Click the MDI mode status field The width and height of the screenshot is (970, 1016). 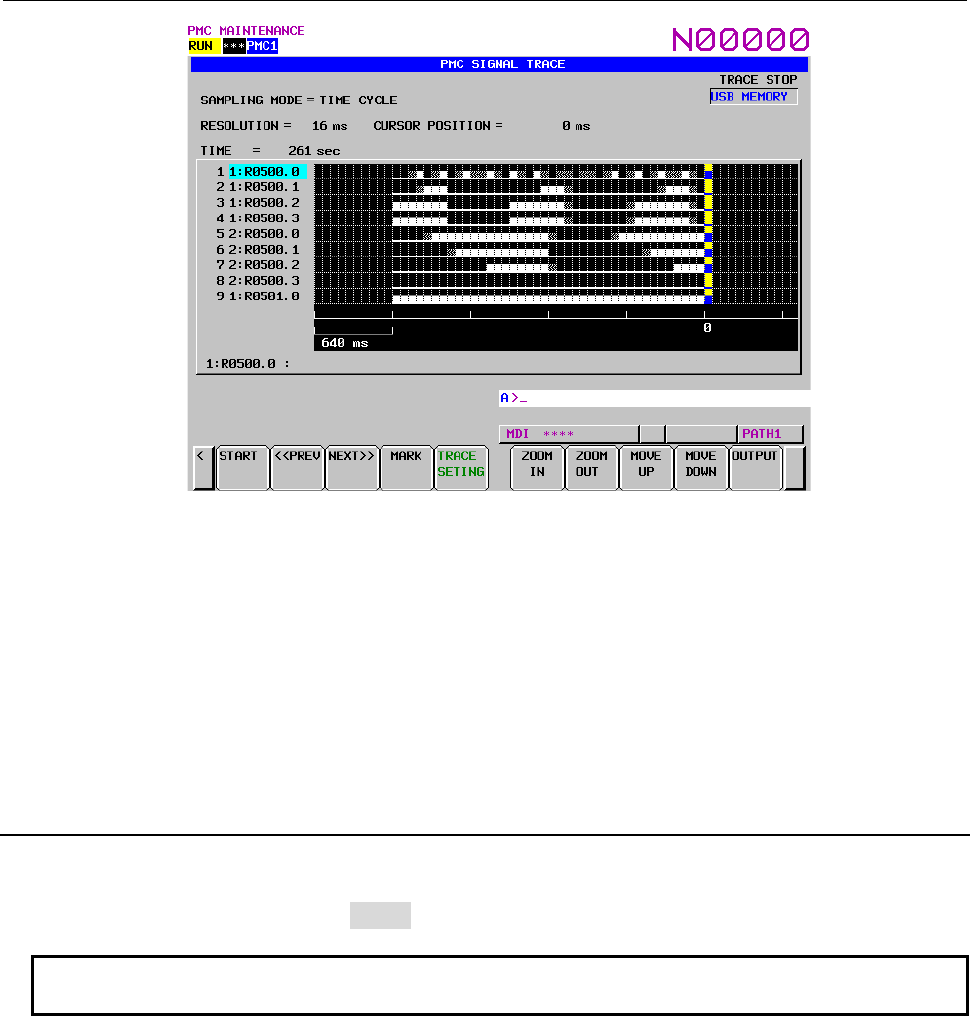point(569,433)
